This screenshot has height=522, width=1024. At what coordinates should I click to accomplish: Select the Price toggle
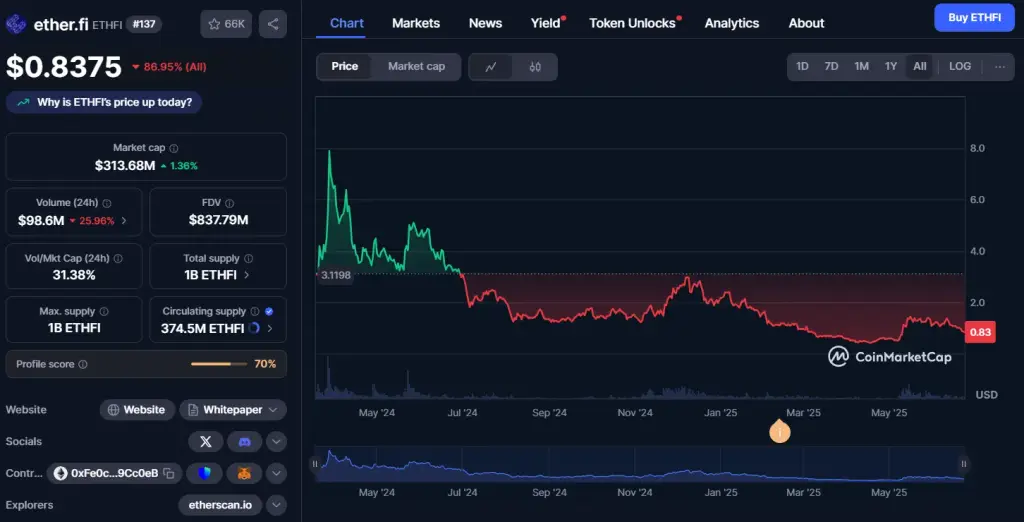344,67
